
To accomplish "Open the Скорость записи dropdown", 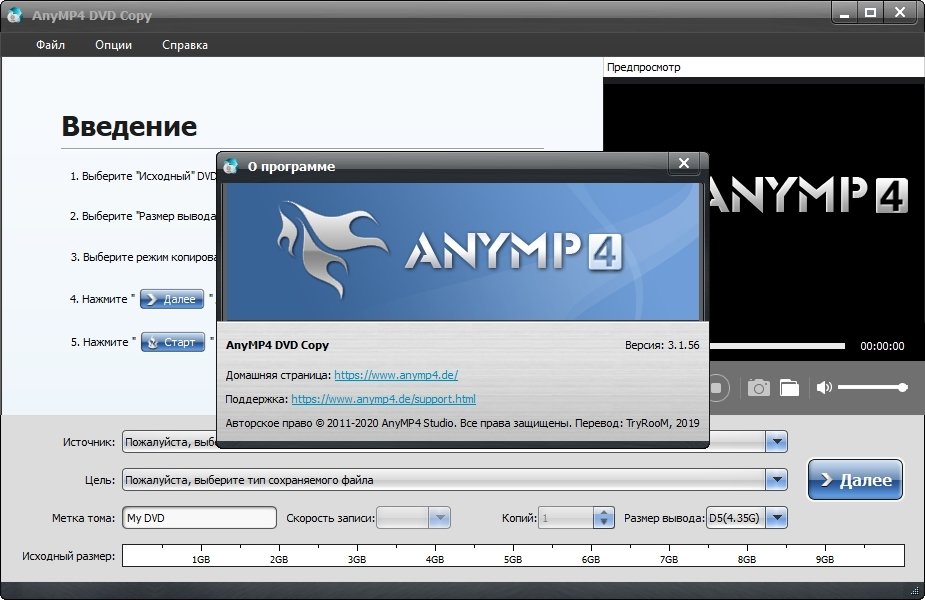I will point(439,518).
